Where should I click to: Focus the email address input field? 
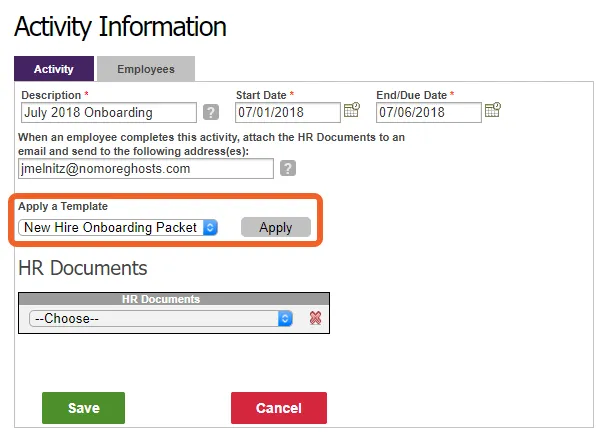pos(146,169)
